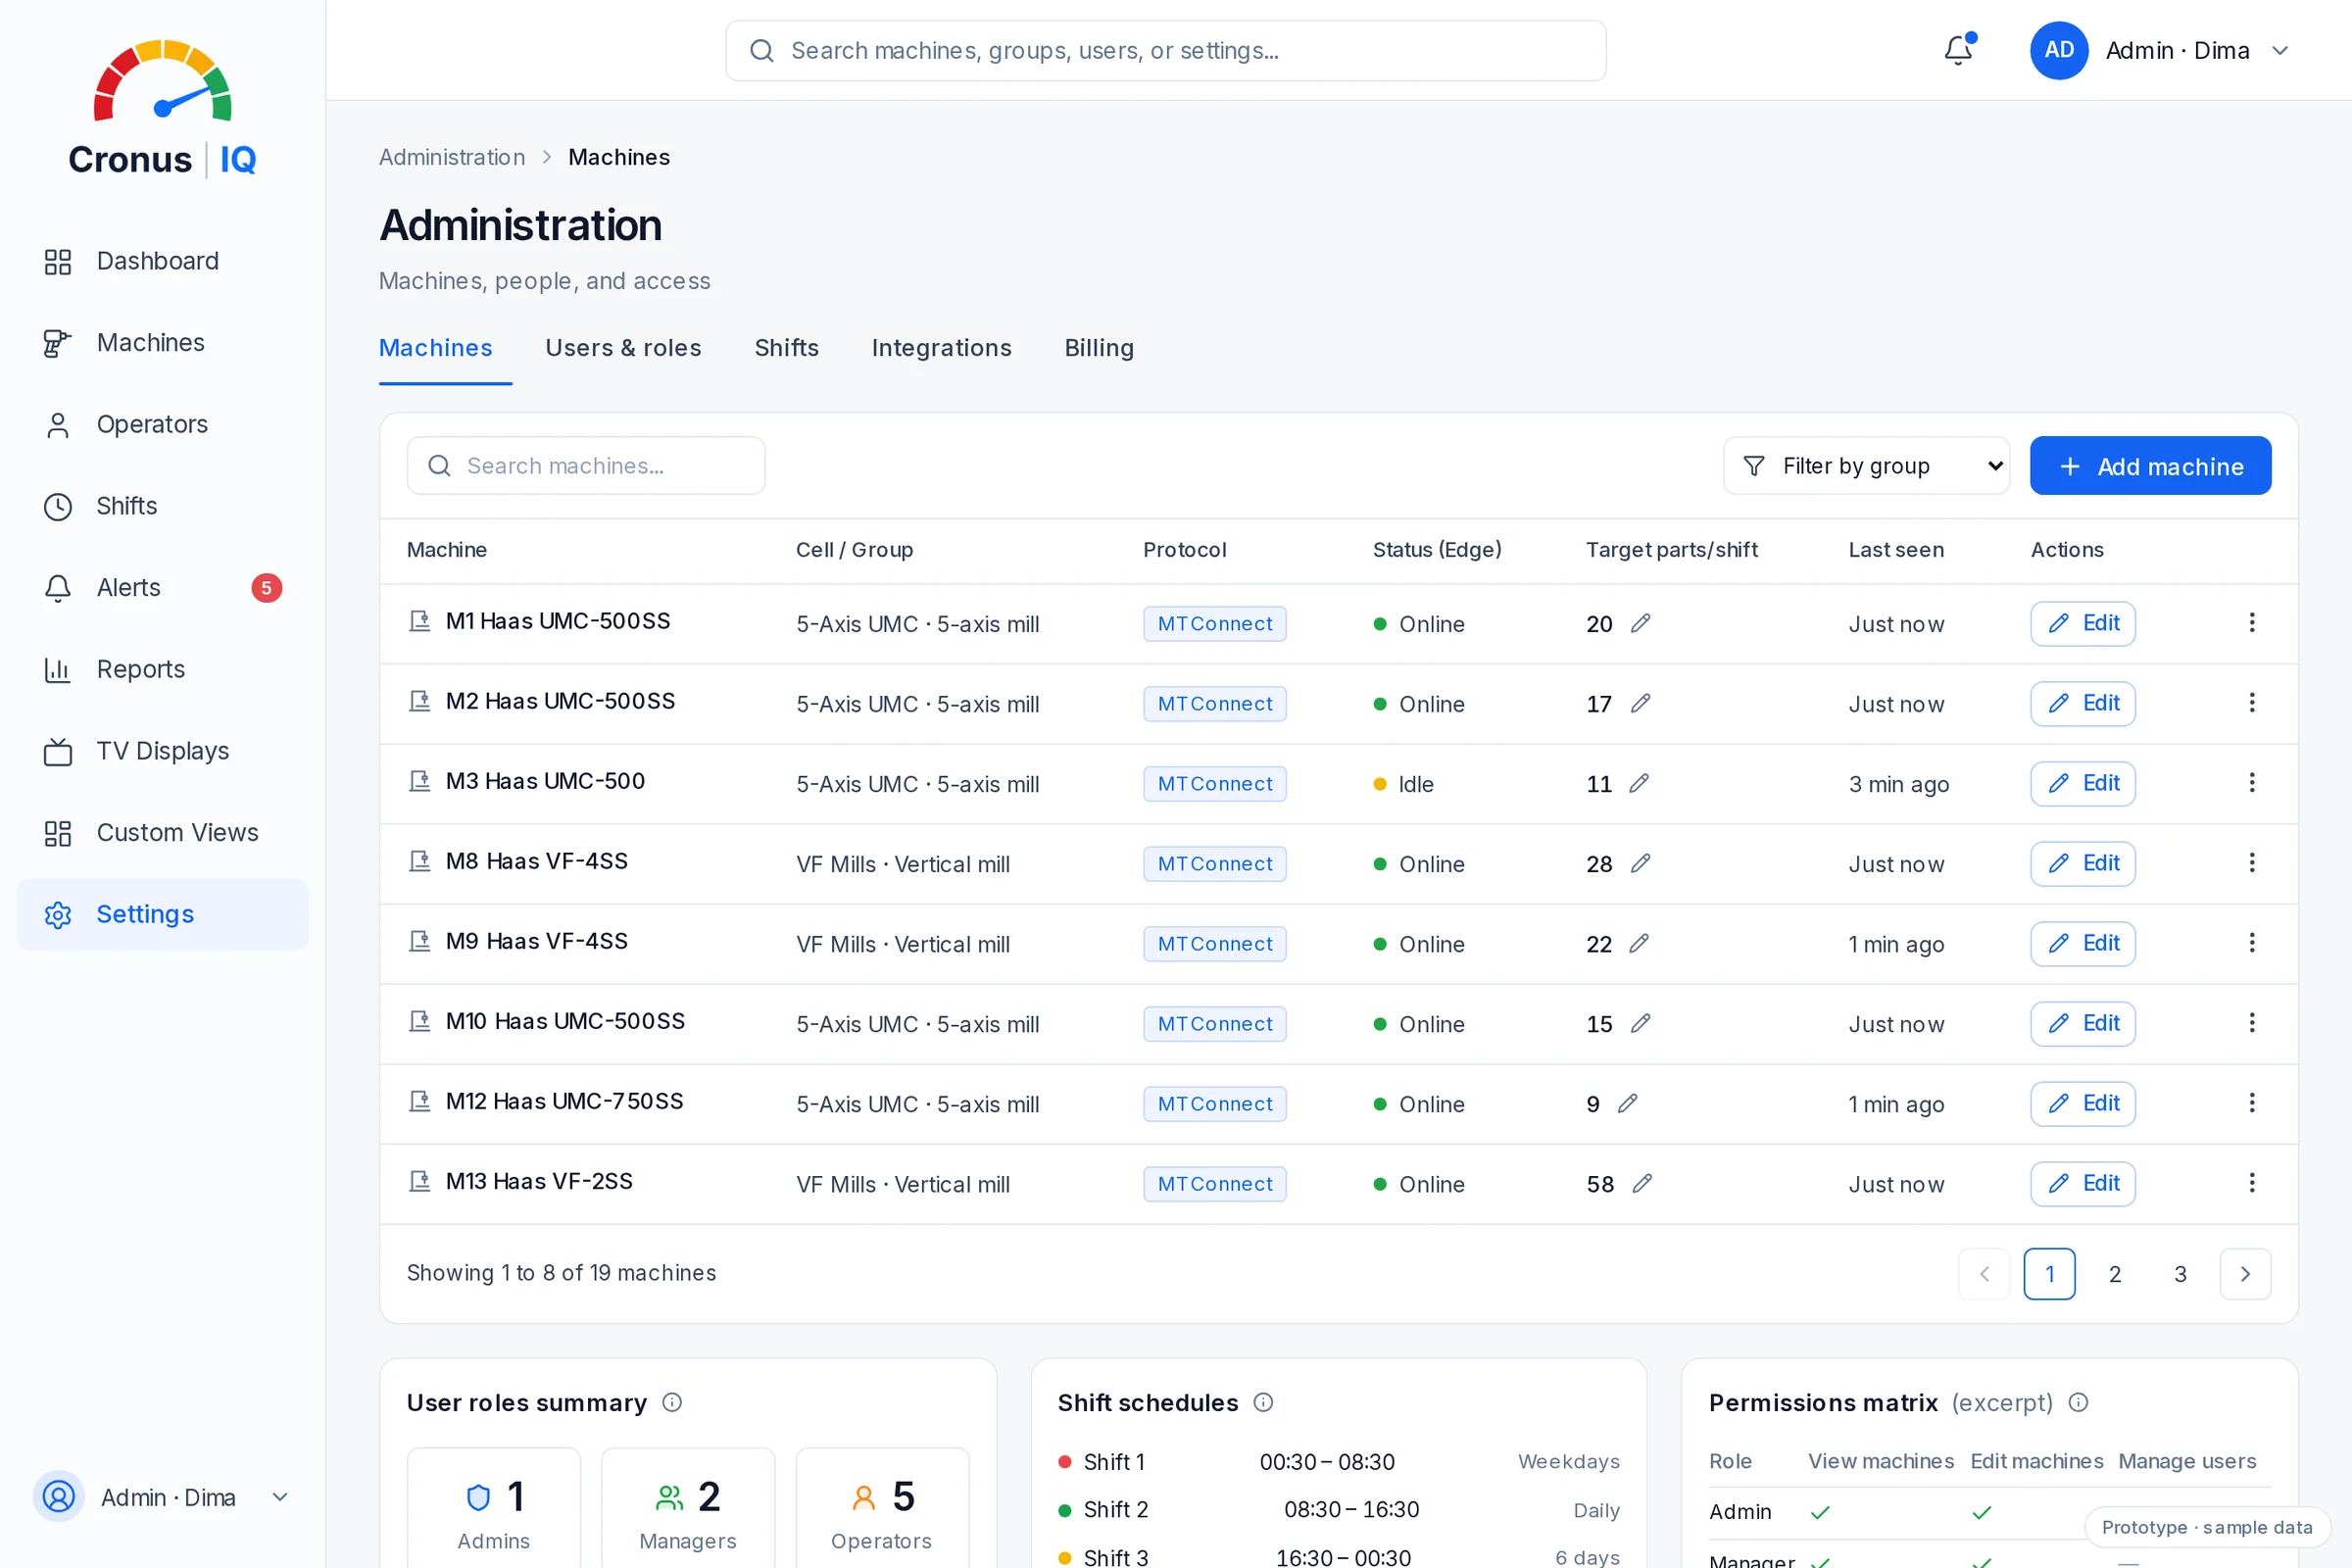The image size is (2352, 1568).
Task: Show info for Shift schedules
Action: (1263, 1402)
